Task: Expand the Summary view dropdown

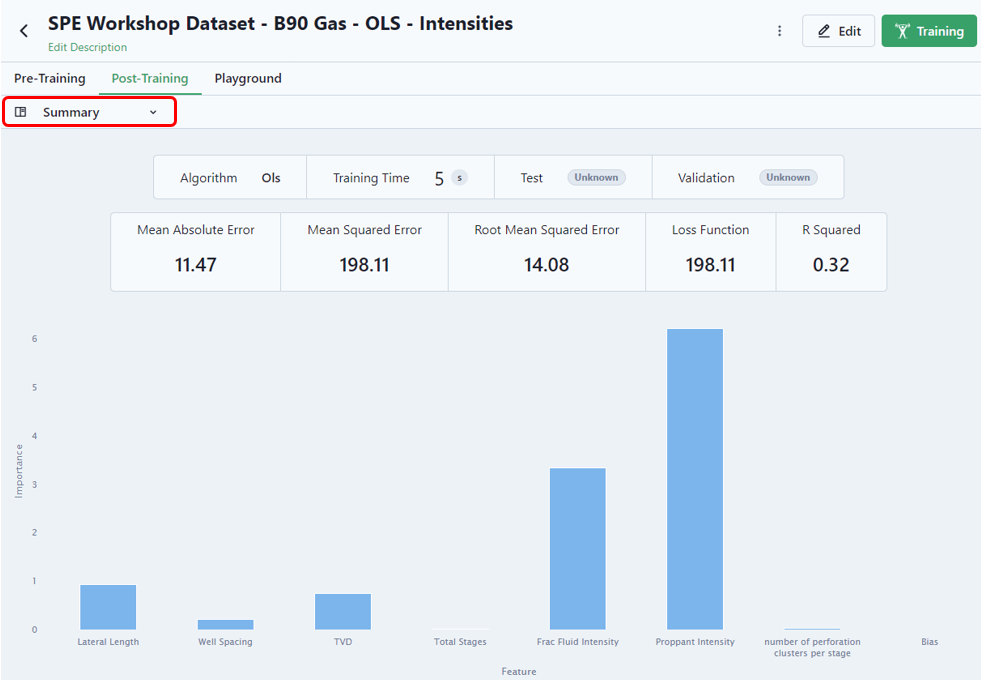Action: pos(89,112)
